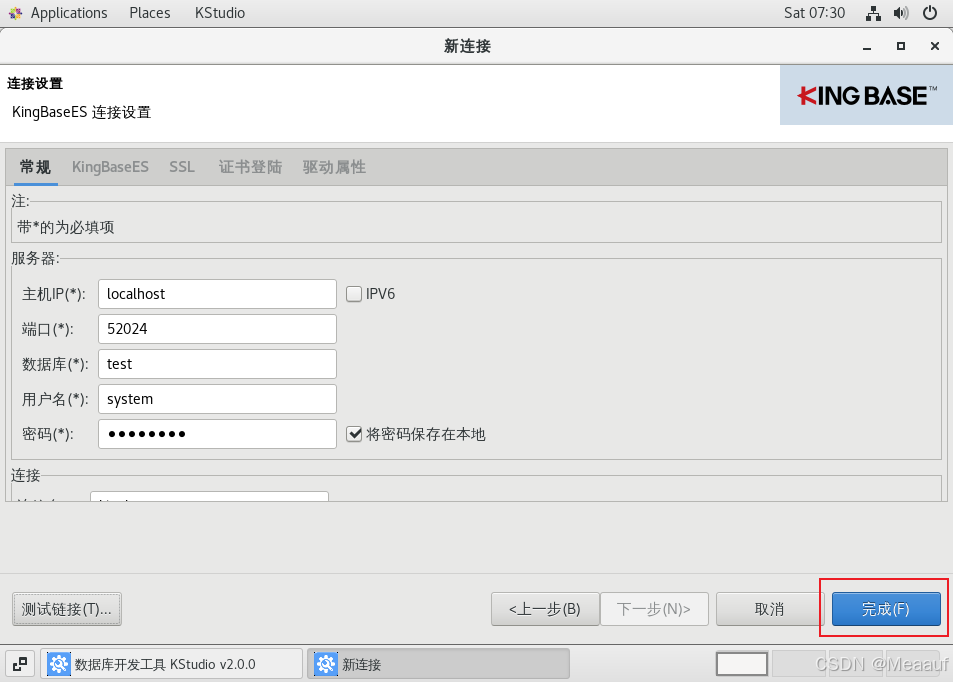Click the 新连接 gear icon in taskbar
Viewport: 953px width, 682px height.
pyautogui.click(x=326, y=664)
